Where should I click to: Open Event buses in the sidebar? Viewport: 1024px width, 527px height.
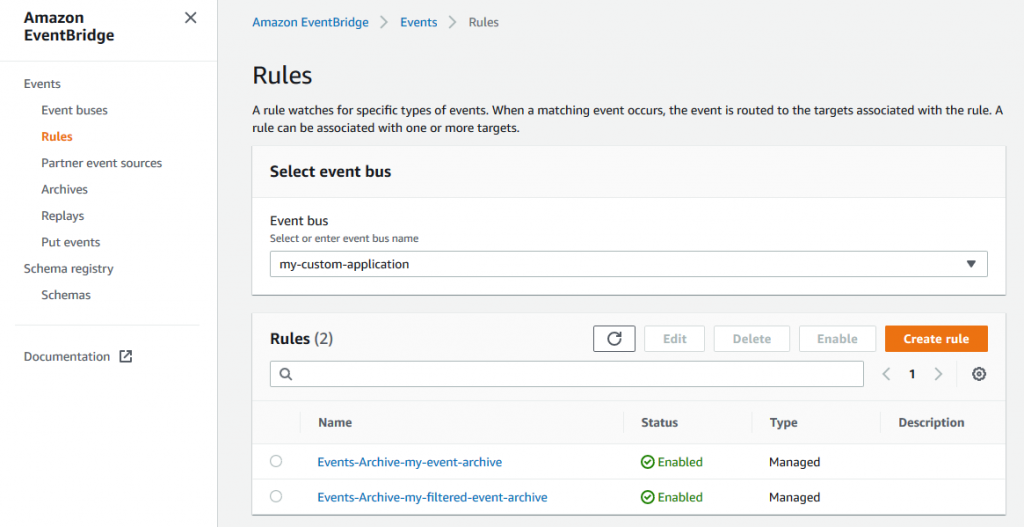click(74, 110)
